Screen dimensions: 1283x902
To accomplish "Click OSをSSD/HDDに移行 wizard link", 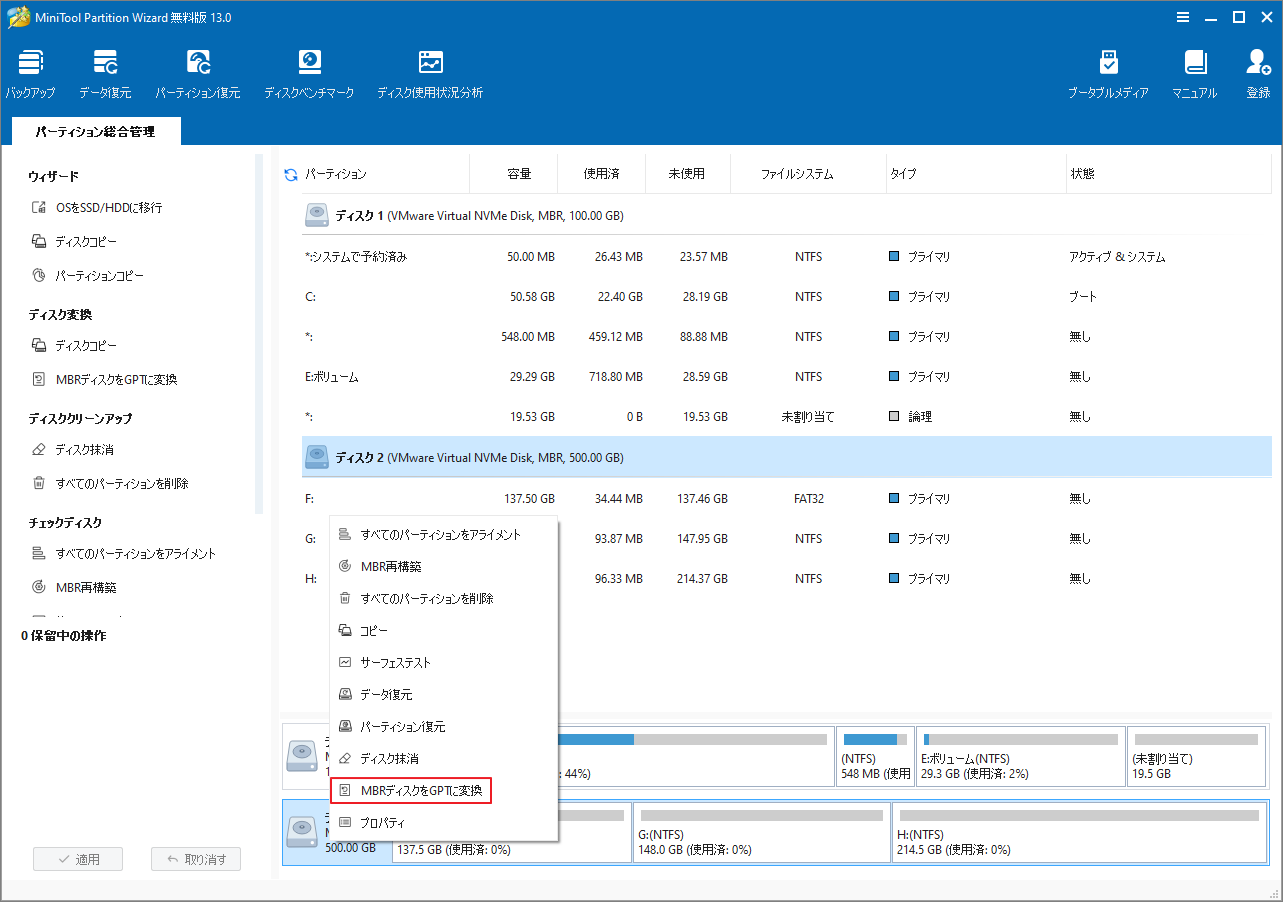I will (108, 208).
